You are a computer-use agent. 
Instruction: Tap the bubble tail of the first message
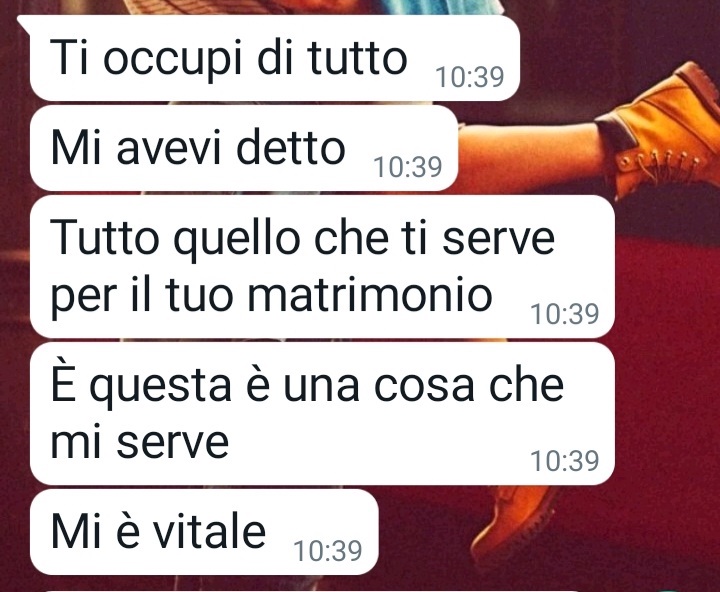pyautogui.click(x=24, y=24)
